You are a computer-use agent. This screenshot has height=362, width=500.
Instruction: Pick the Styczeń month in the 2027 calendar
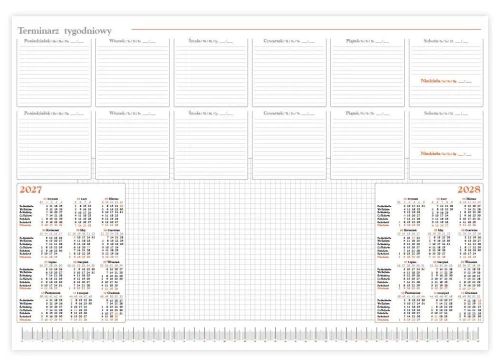51,212
